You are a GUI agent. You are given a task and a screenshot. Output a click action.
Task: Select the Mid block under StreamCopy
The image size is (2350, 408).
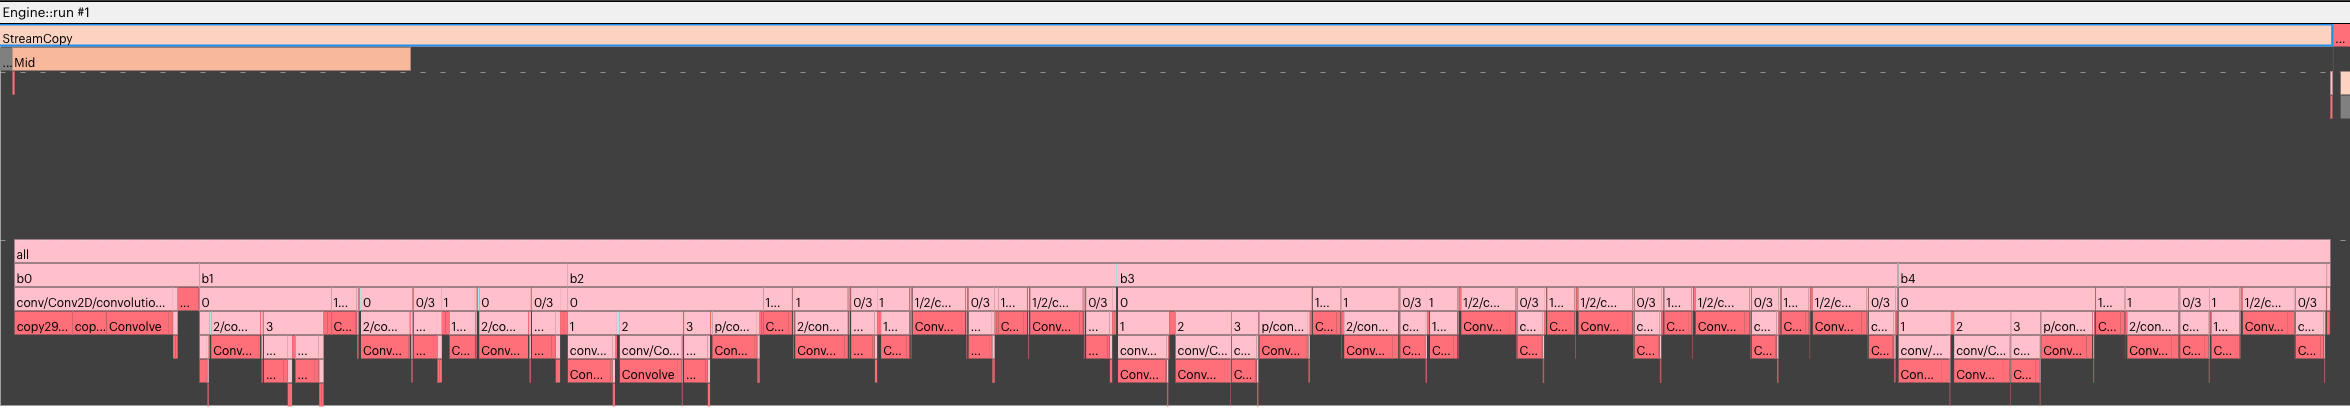pyautogui.click(x=211, y=61)
